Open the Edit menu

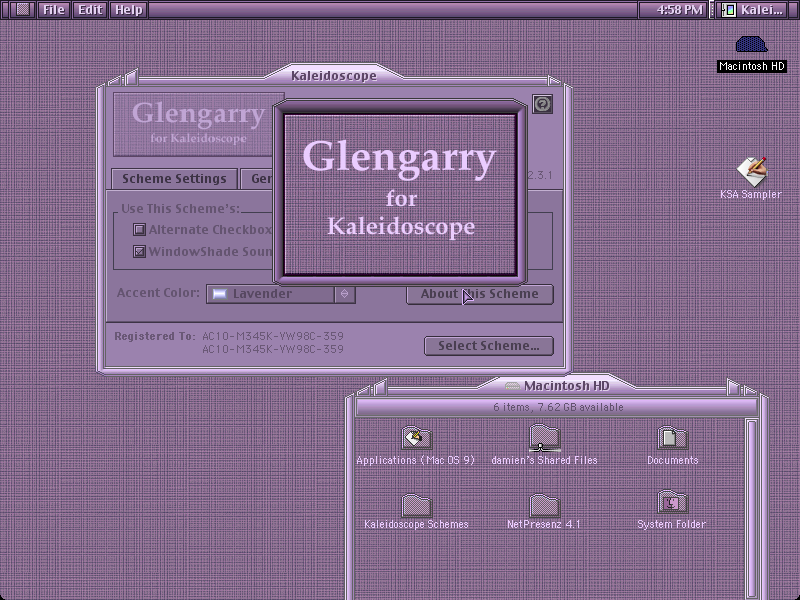[x=90, y=10]
